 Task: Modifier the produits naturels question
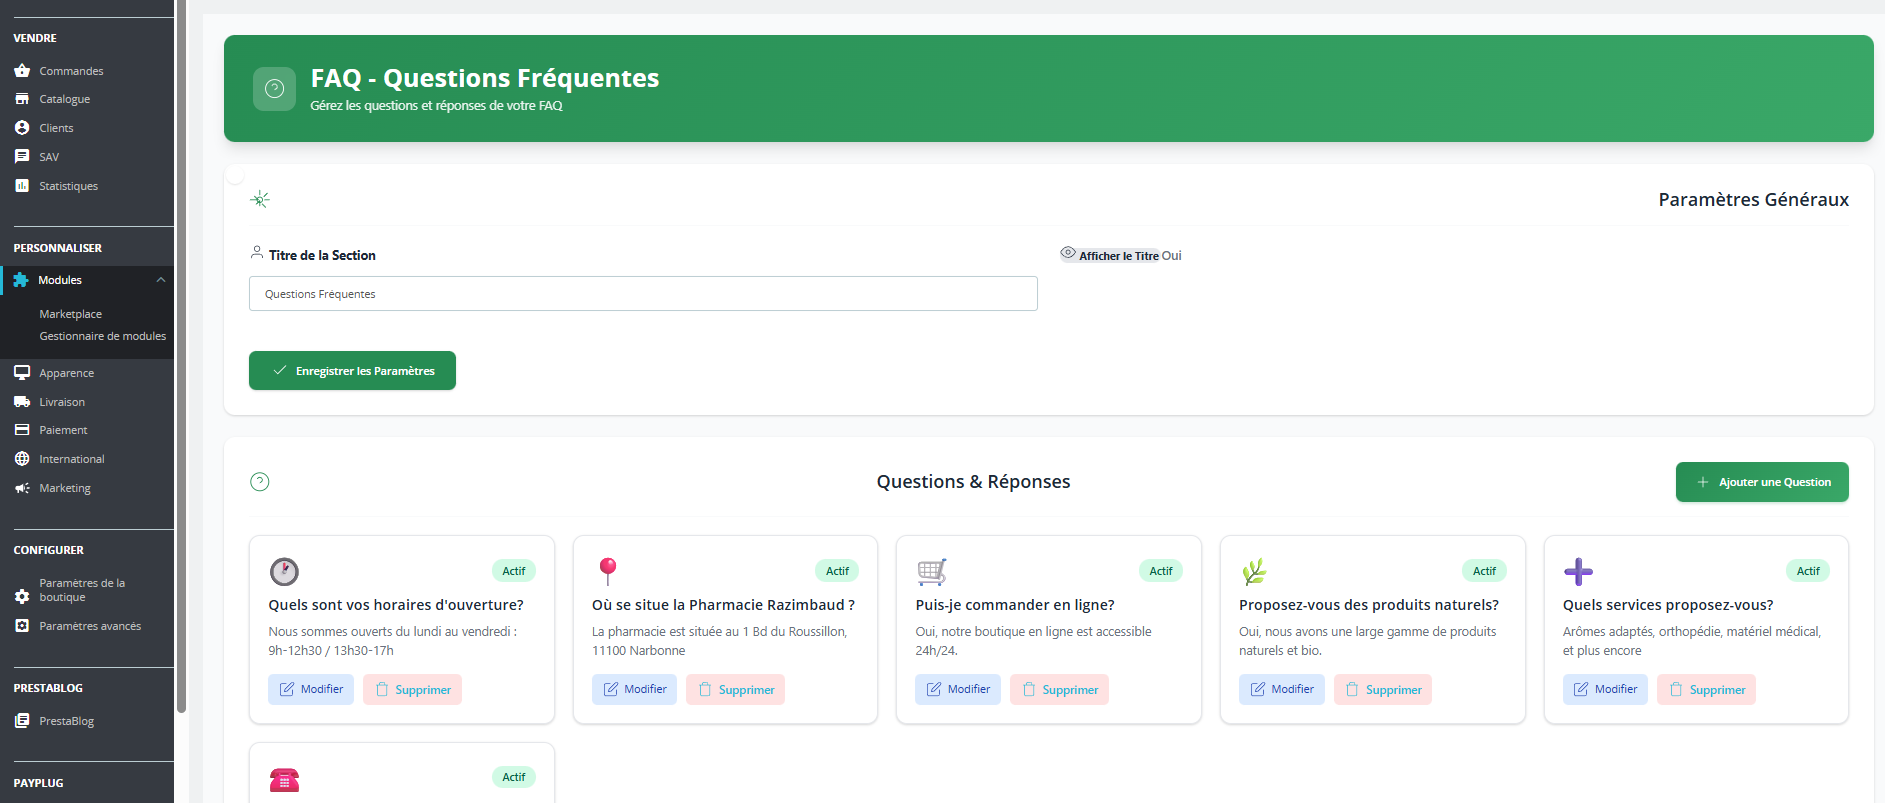pos(1282,689)
